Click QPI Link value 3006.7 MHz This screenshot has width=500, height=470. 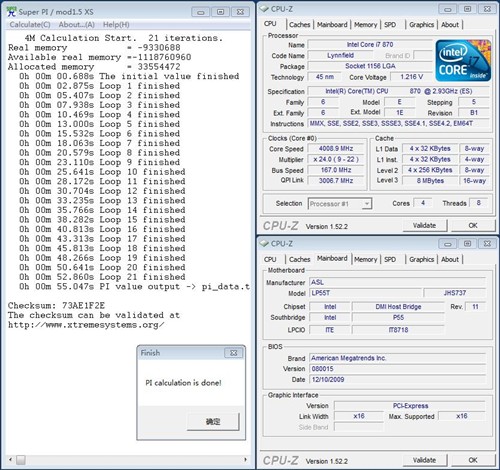(x=336, y=181)
